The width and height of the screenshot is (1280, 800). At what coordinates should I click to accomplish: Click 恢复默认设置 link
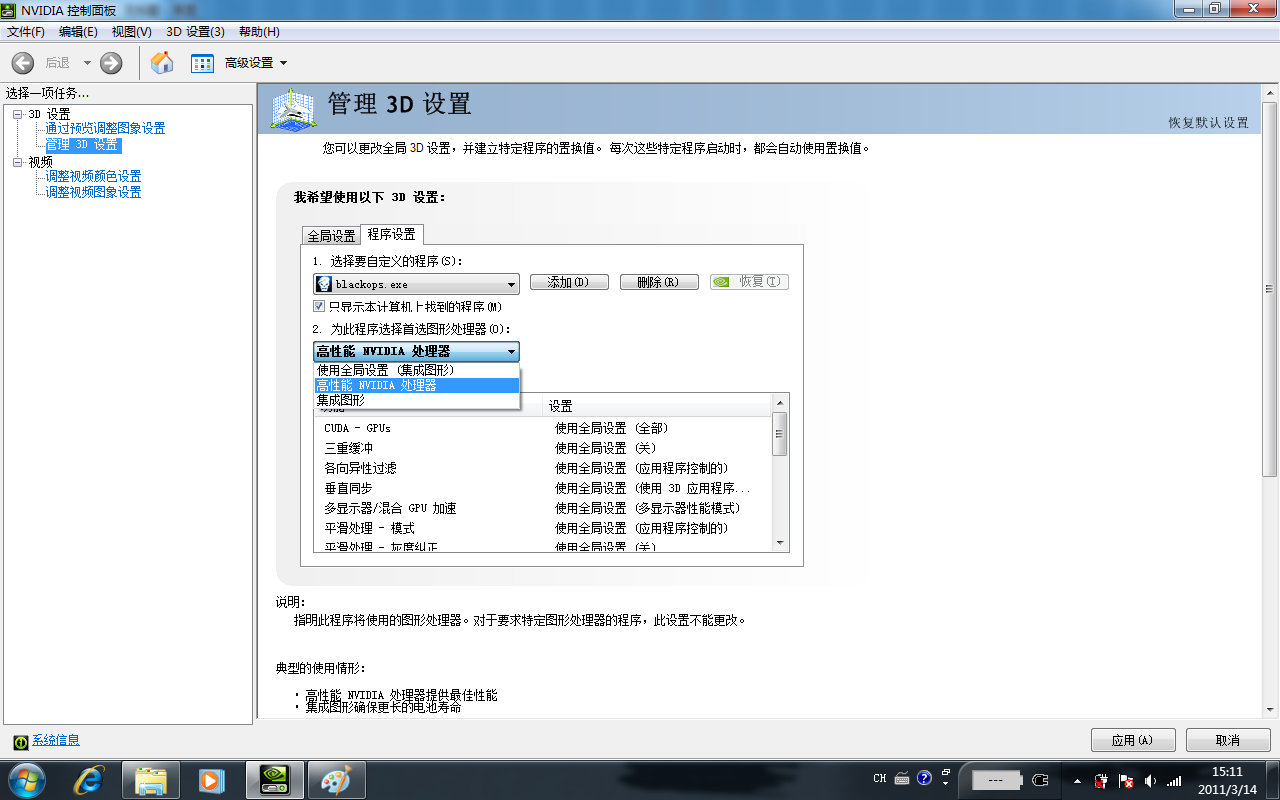coord(1209,122)
